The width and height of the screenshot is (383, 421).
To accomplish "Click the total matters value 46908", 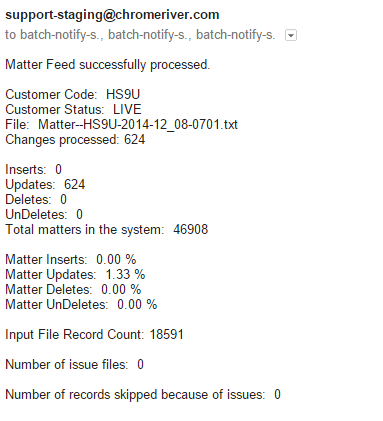I will point(191,230).
